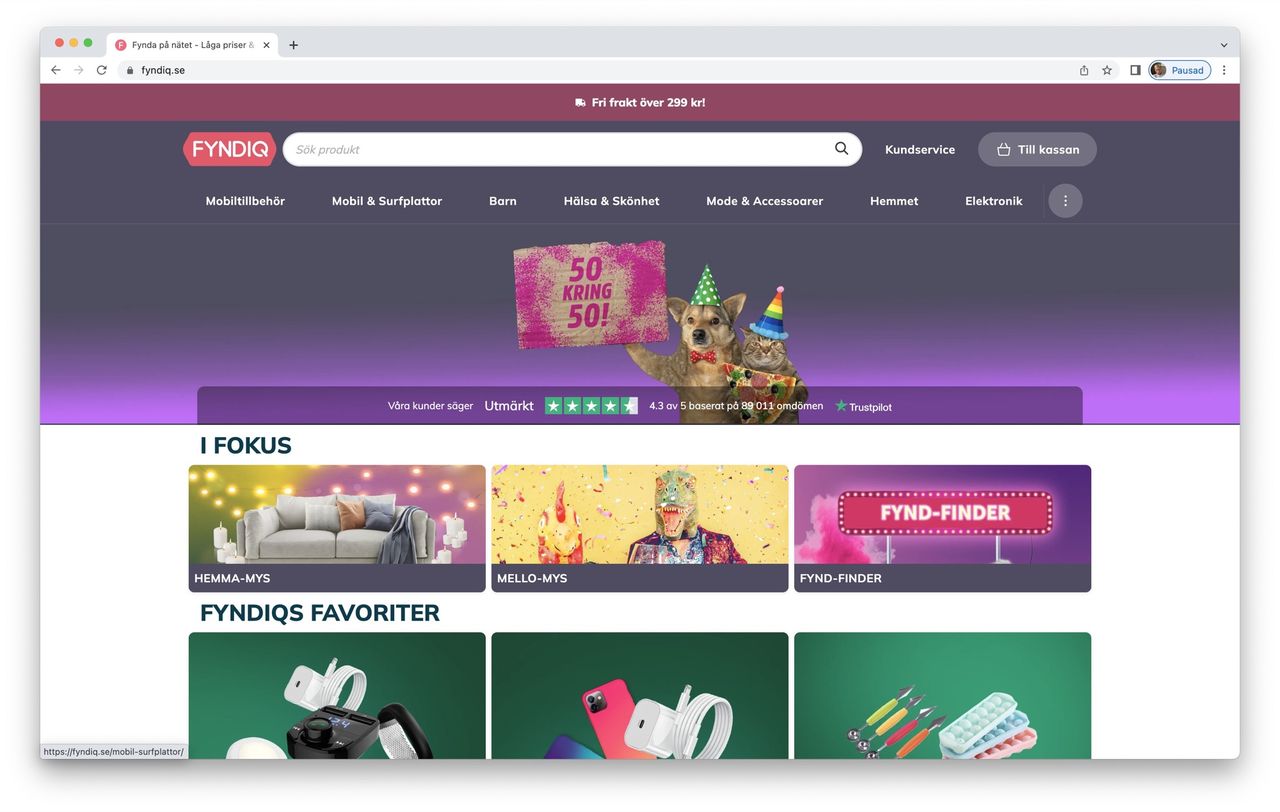
Task: Select the Elektronik menu item
Action: pos(994,201)
